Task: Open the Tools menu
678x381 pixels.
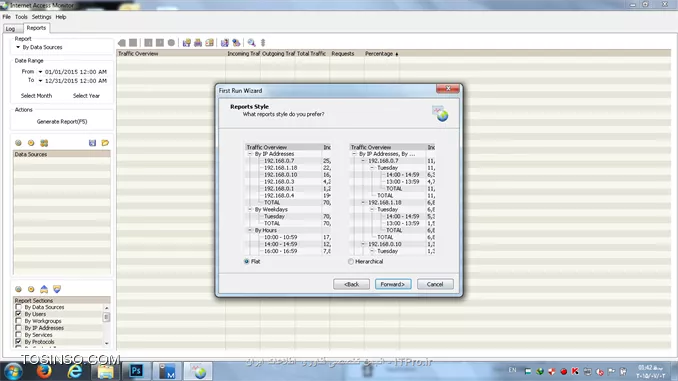Action: pos(21,17)
